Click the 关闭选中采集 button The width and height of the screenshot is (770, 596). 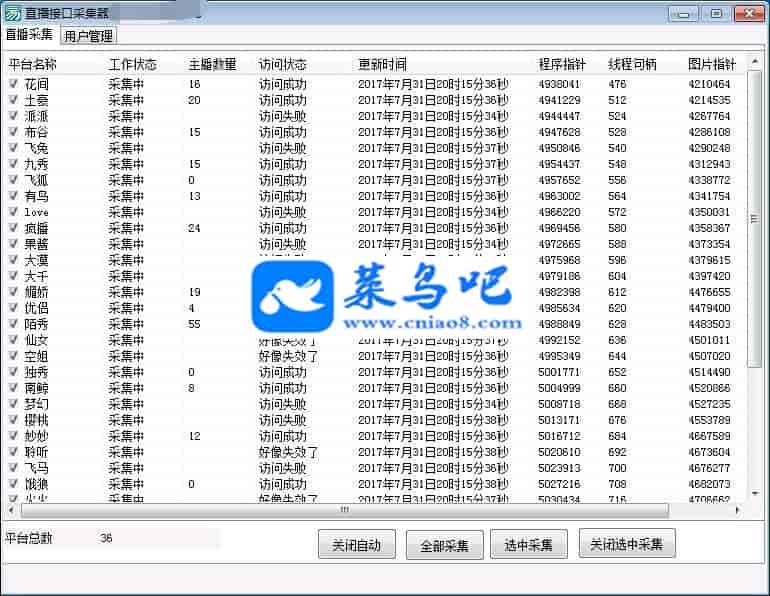(627, 543)
